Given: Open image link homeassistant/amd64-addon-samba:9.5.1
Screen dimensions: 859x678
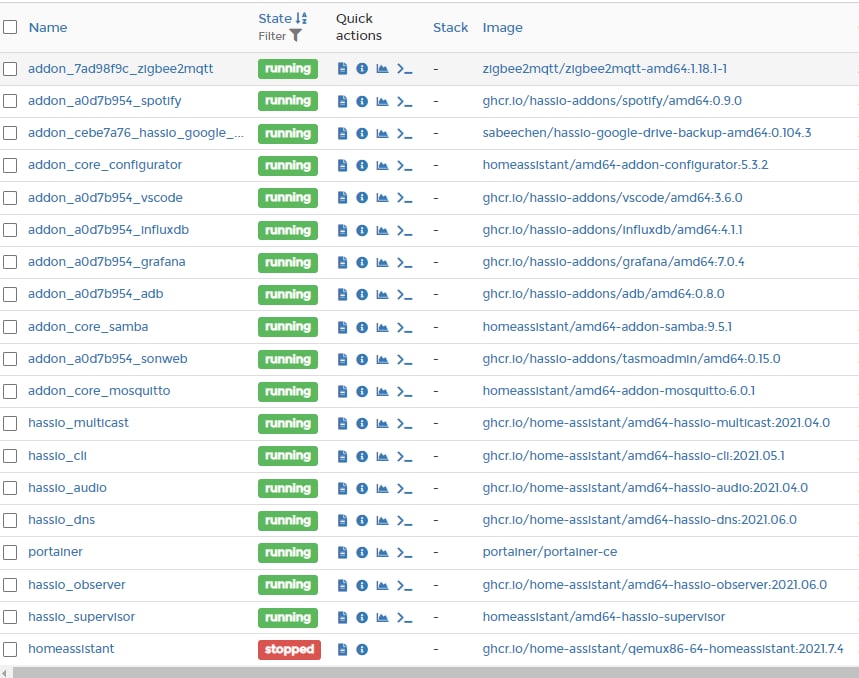Looking at the screenshot, I should pyautogui.click(x=607, y=327).
